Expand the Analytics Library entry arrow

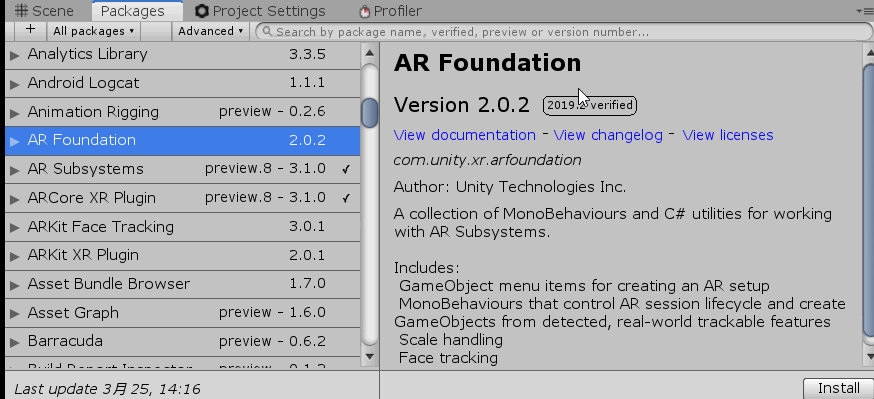(x=15, y=55)
